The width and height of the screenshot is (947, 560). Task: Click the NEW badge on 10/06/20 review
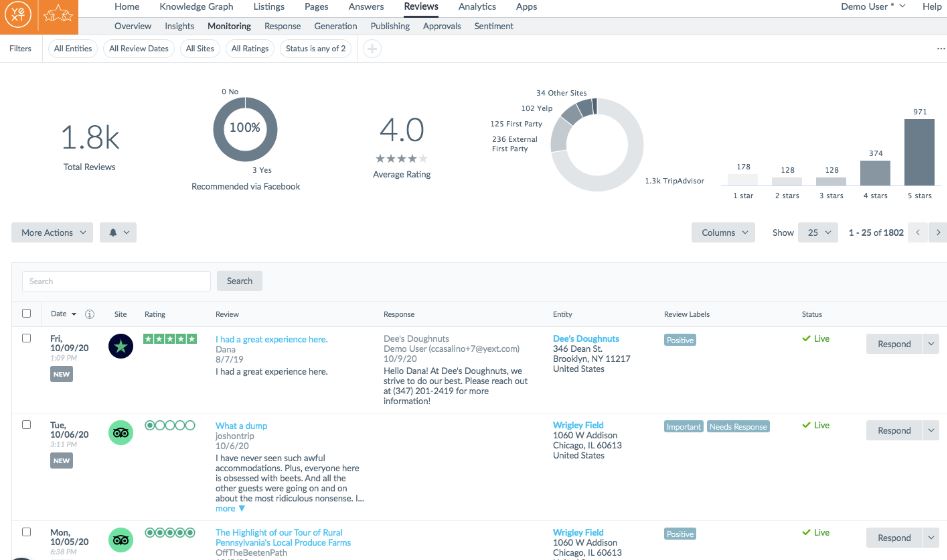click(62, 461)
